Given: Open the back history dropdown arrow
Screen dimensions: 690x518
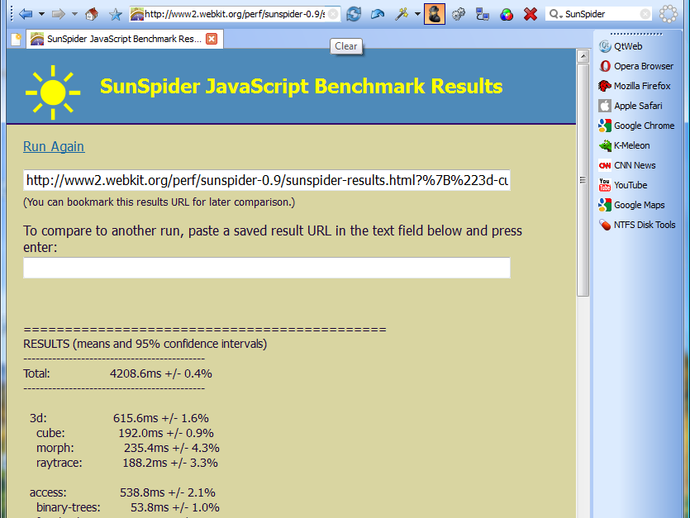Looking at the screenshot, I should click(41, 14).
